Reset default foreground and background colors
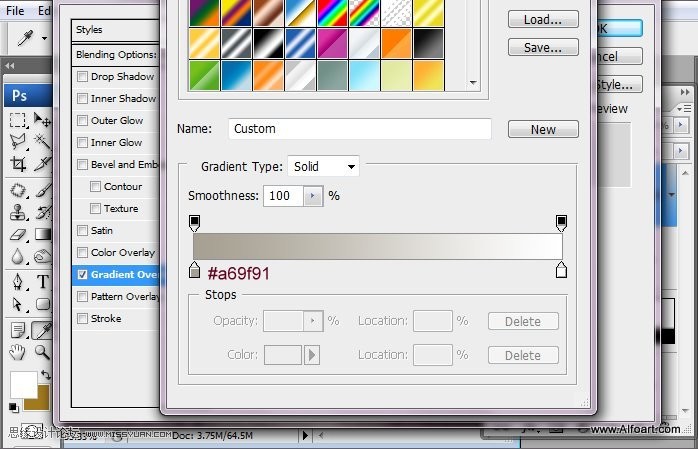Viewport: 698px width, 449px height. point(13,407)
